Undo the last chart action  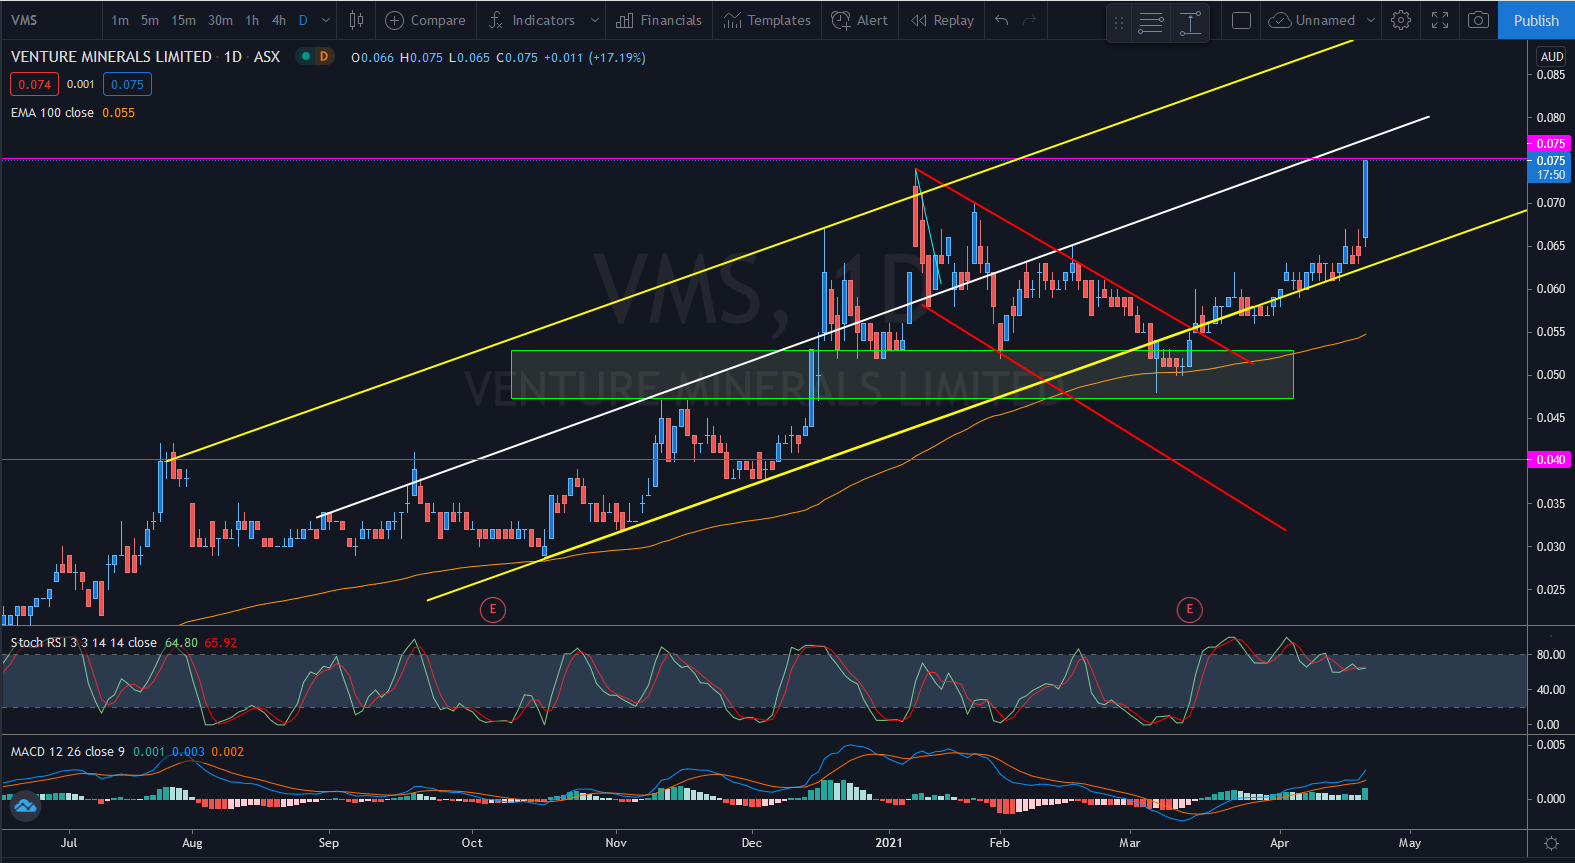coord(1002,20)
